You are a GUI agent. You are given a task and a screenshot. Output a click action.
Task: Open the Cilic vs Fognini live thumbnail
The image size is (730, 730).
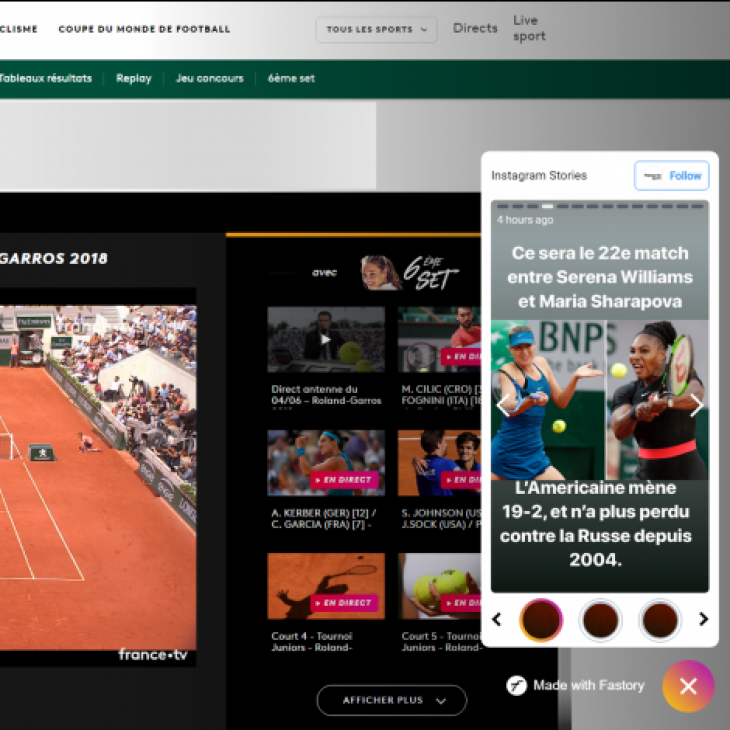(439, 339)
